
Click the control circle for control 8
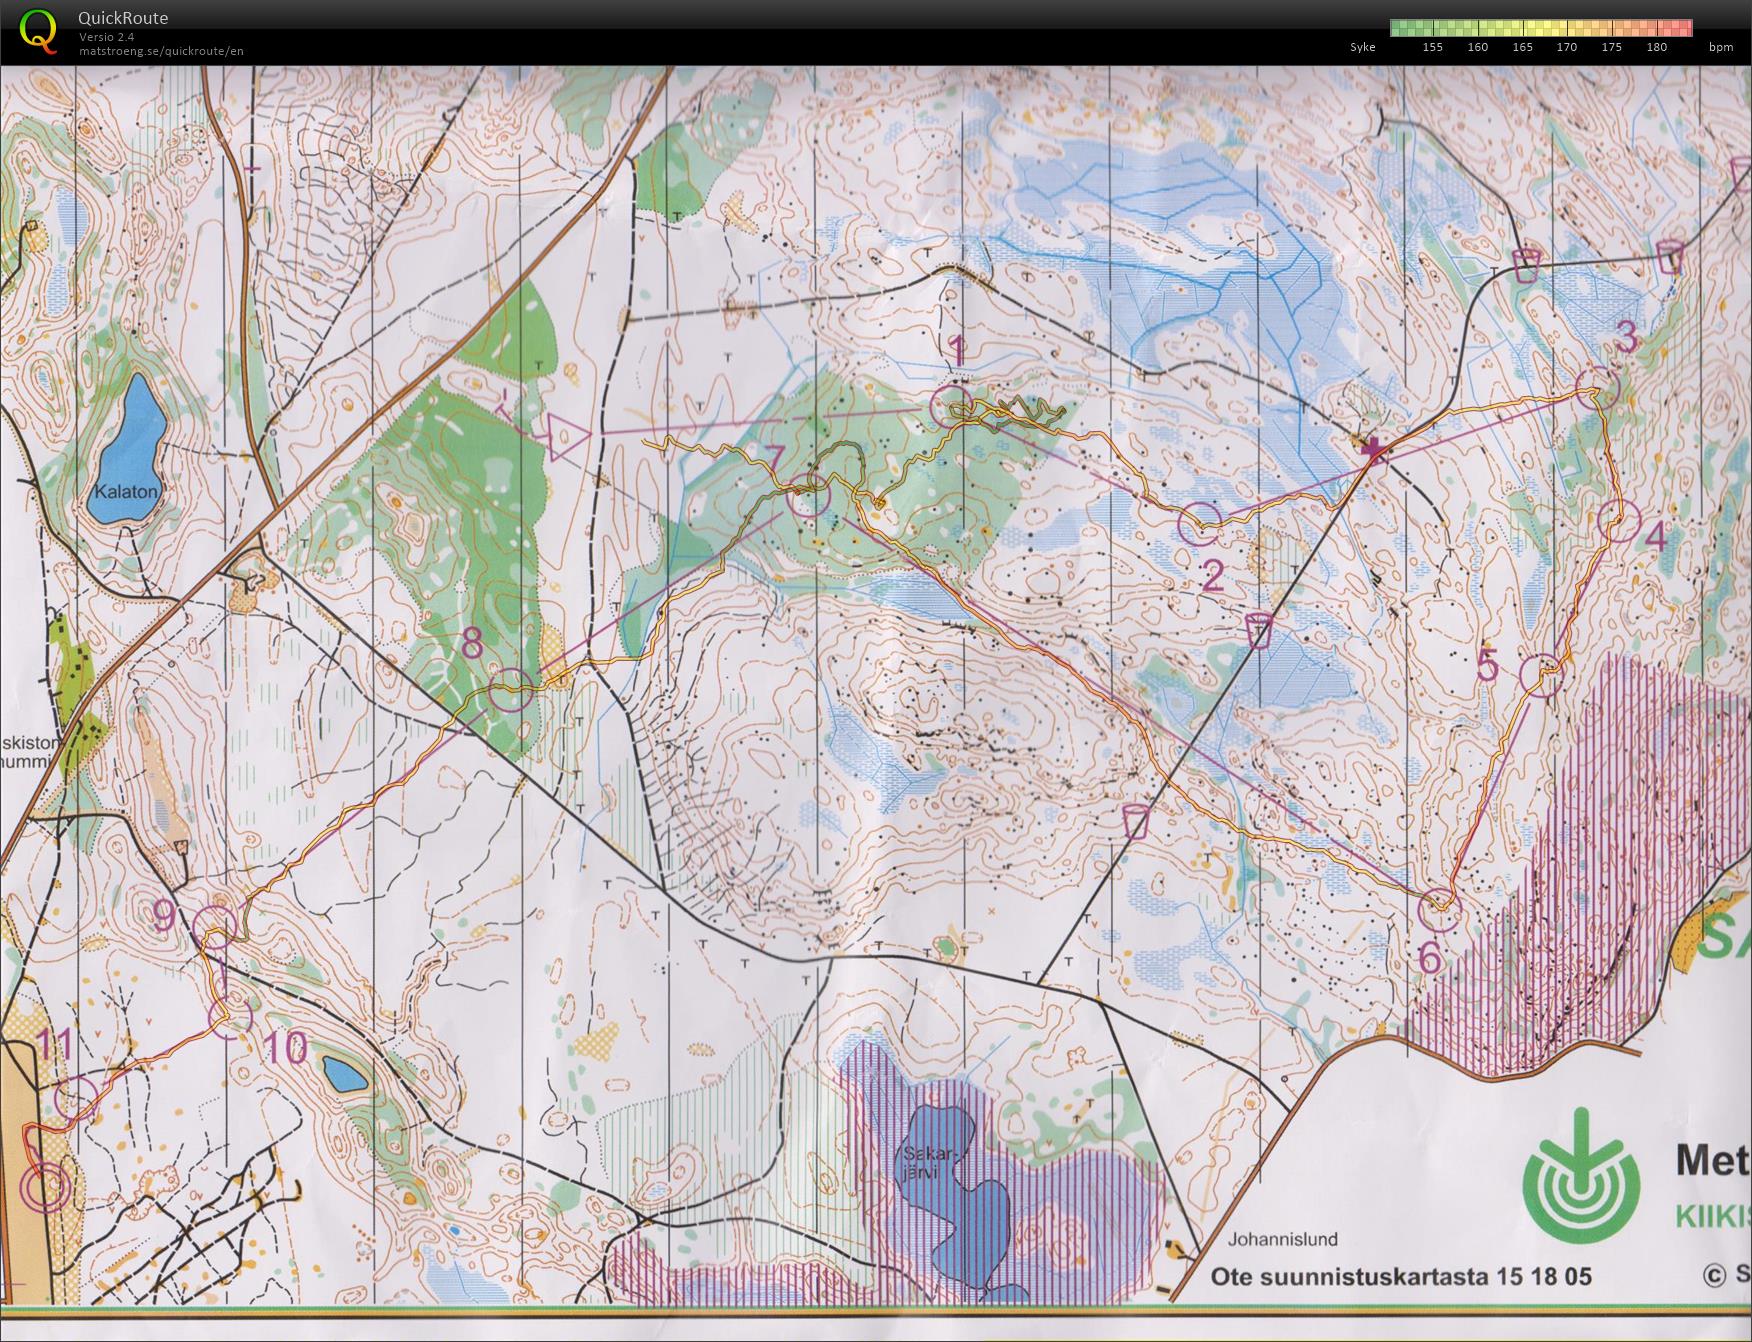(x=512, y=690)
